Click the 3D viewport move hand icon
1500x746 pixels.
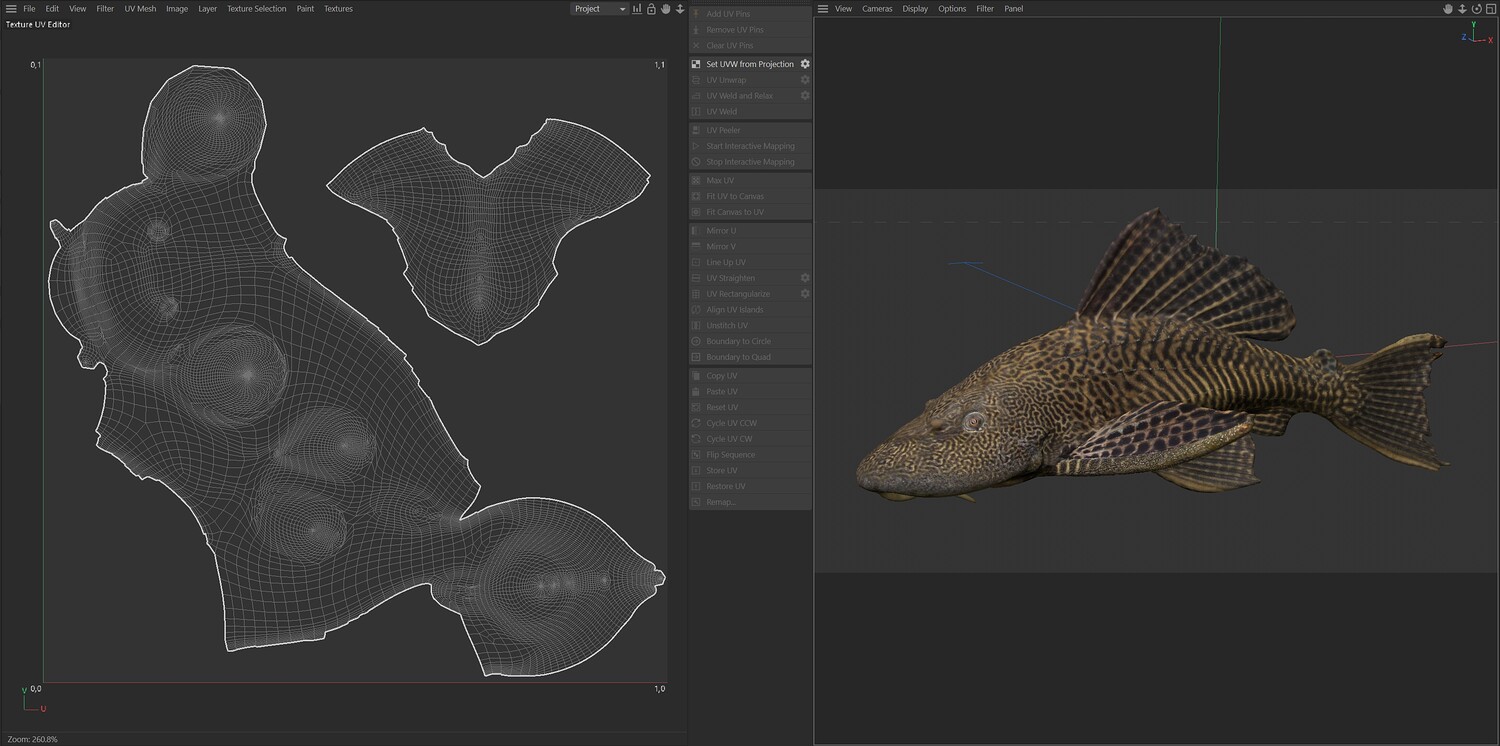click(1447, 9)
